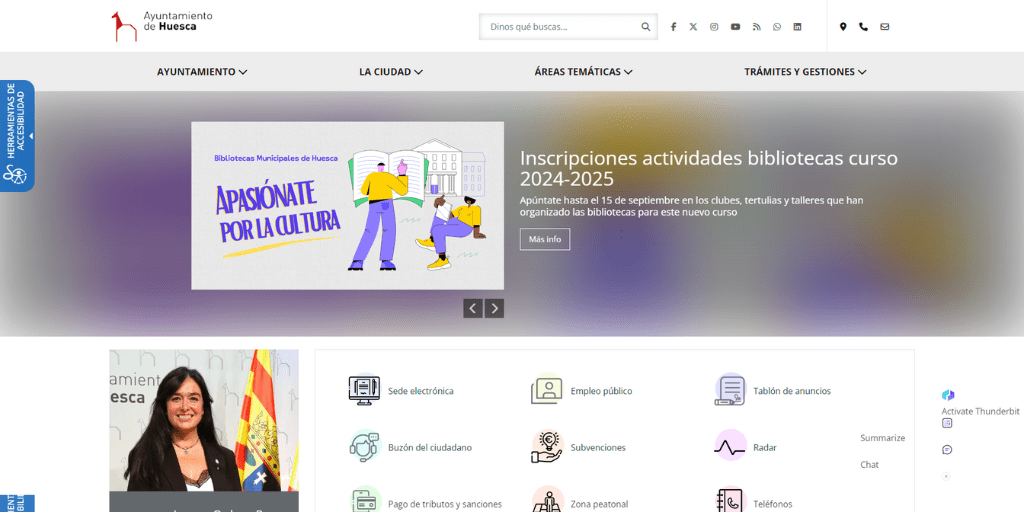Open the Teléfonos link
This screenshot has width=1024, height=512.
(x=773, y=504)
